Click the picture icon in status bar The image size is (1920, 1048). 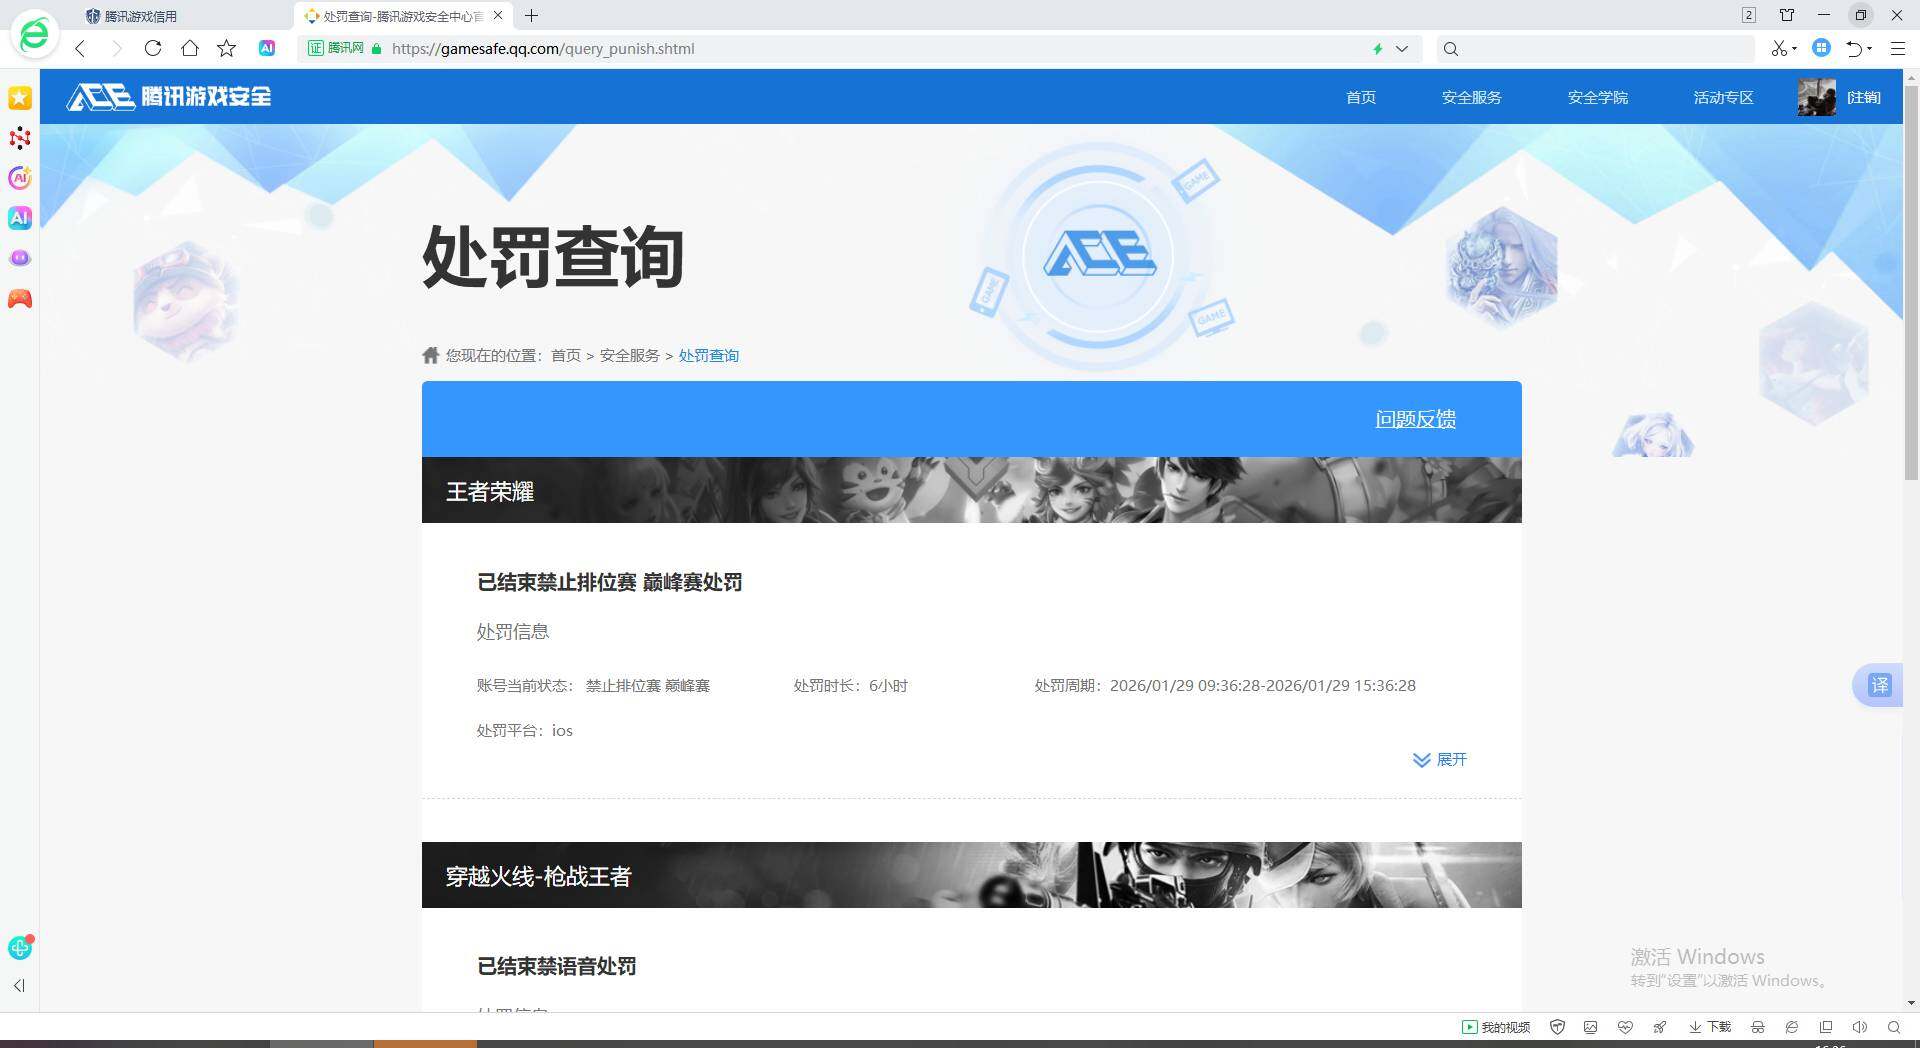coord(1591,1027)
